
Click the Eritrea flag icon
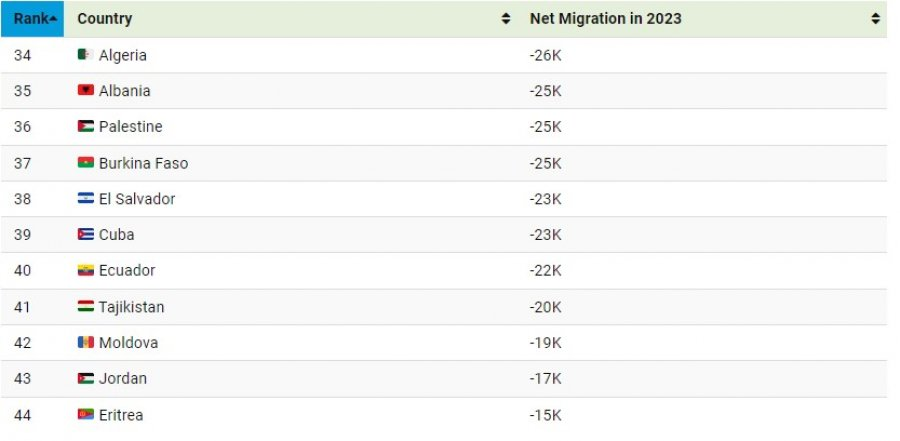86,415
